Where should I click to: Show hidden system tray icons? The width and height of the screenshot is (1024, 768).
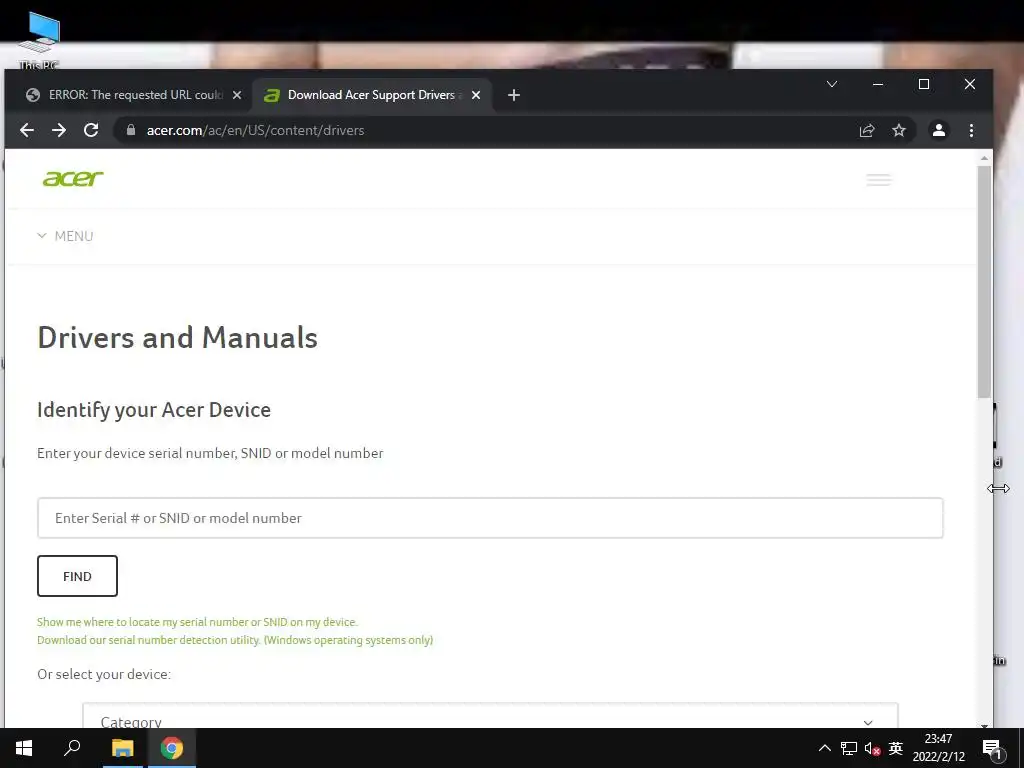pos(825,748)
